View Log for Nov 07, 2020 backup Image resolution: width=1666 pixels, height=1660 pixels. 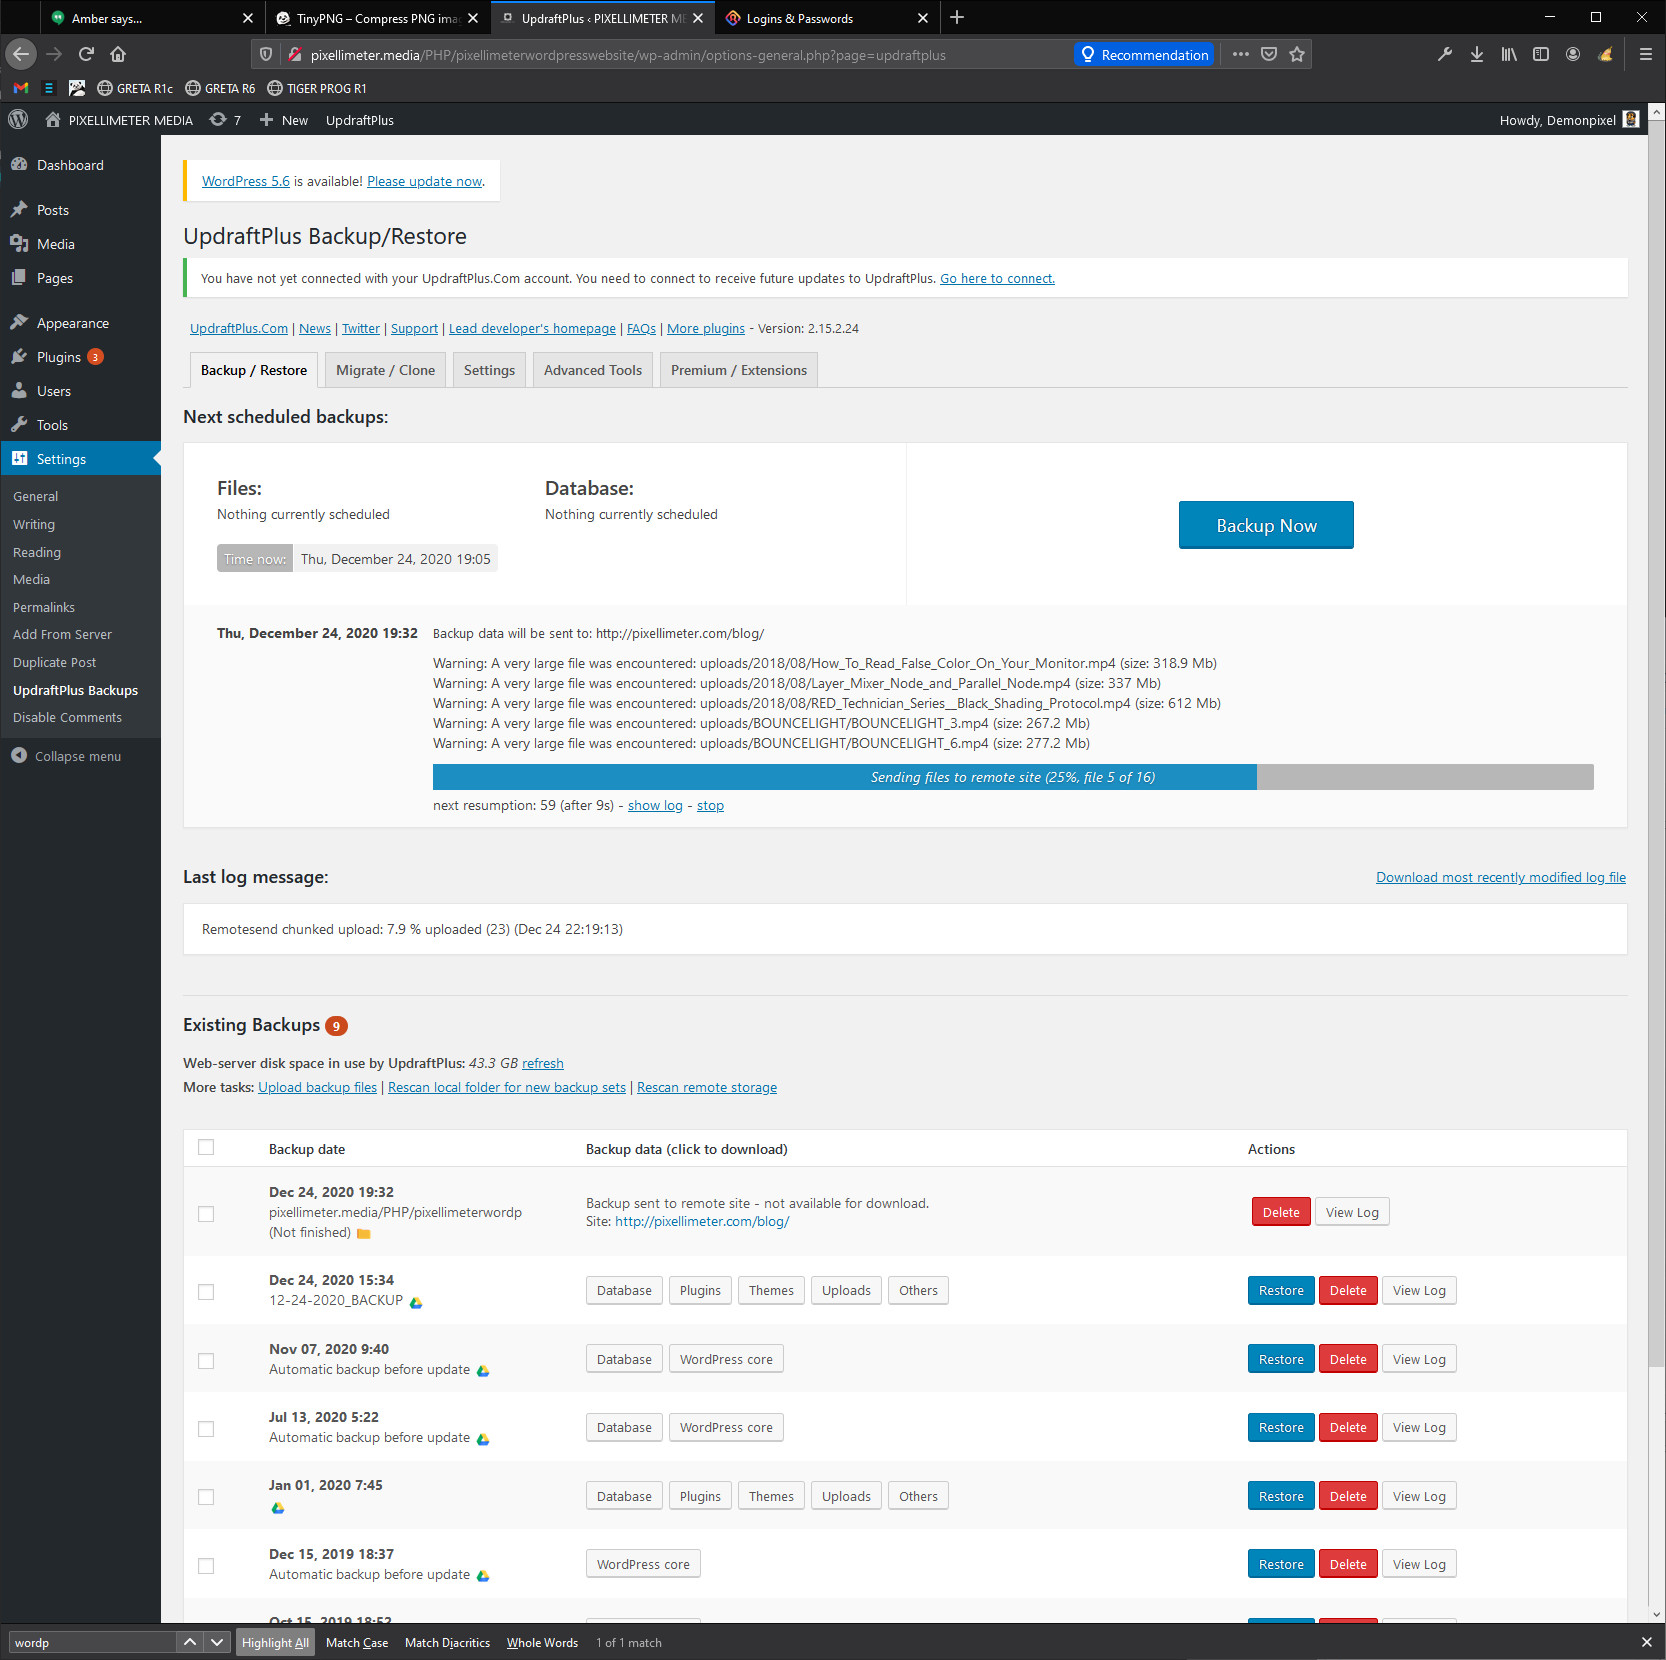(x=1419, y=1359)
